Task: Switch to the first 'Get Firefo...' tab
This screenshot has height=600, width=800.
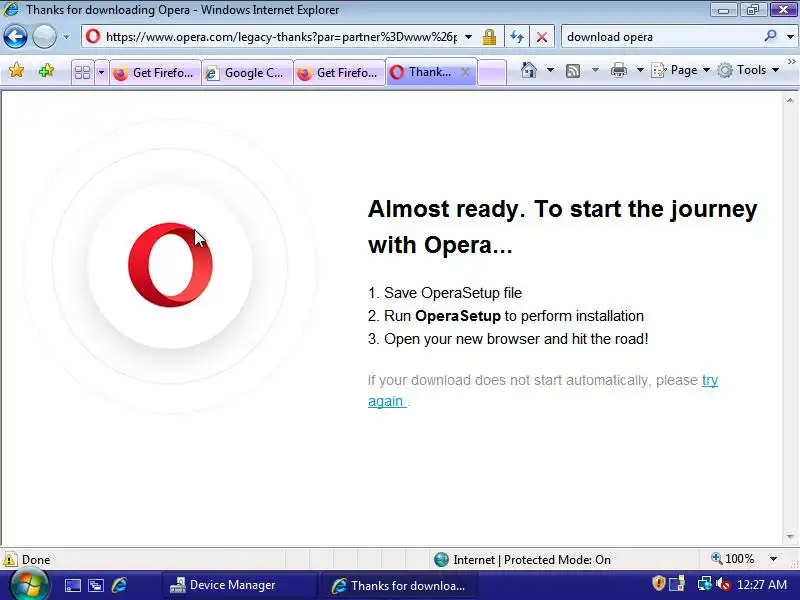Action: pos(155,72)
